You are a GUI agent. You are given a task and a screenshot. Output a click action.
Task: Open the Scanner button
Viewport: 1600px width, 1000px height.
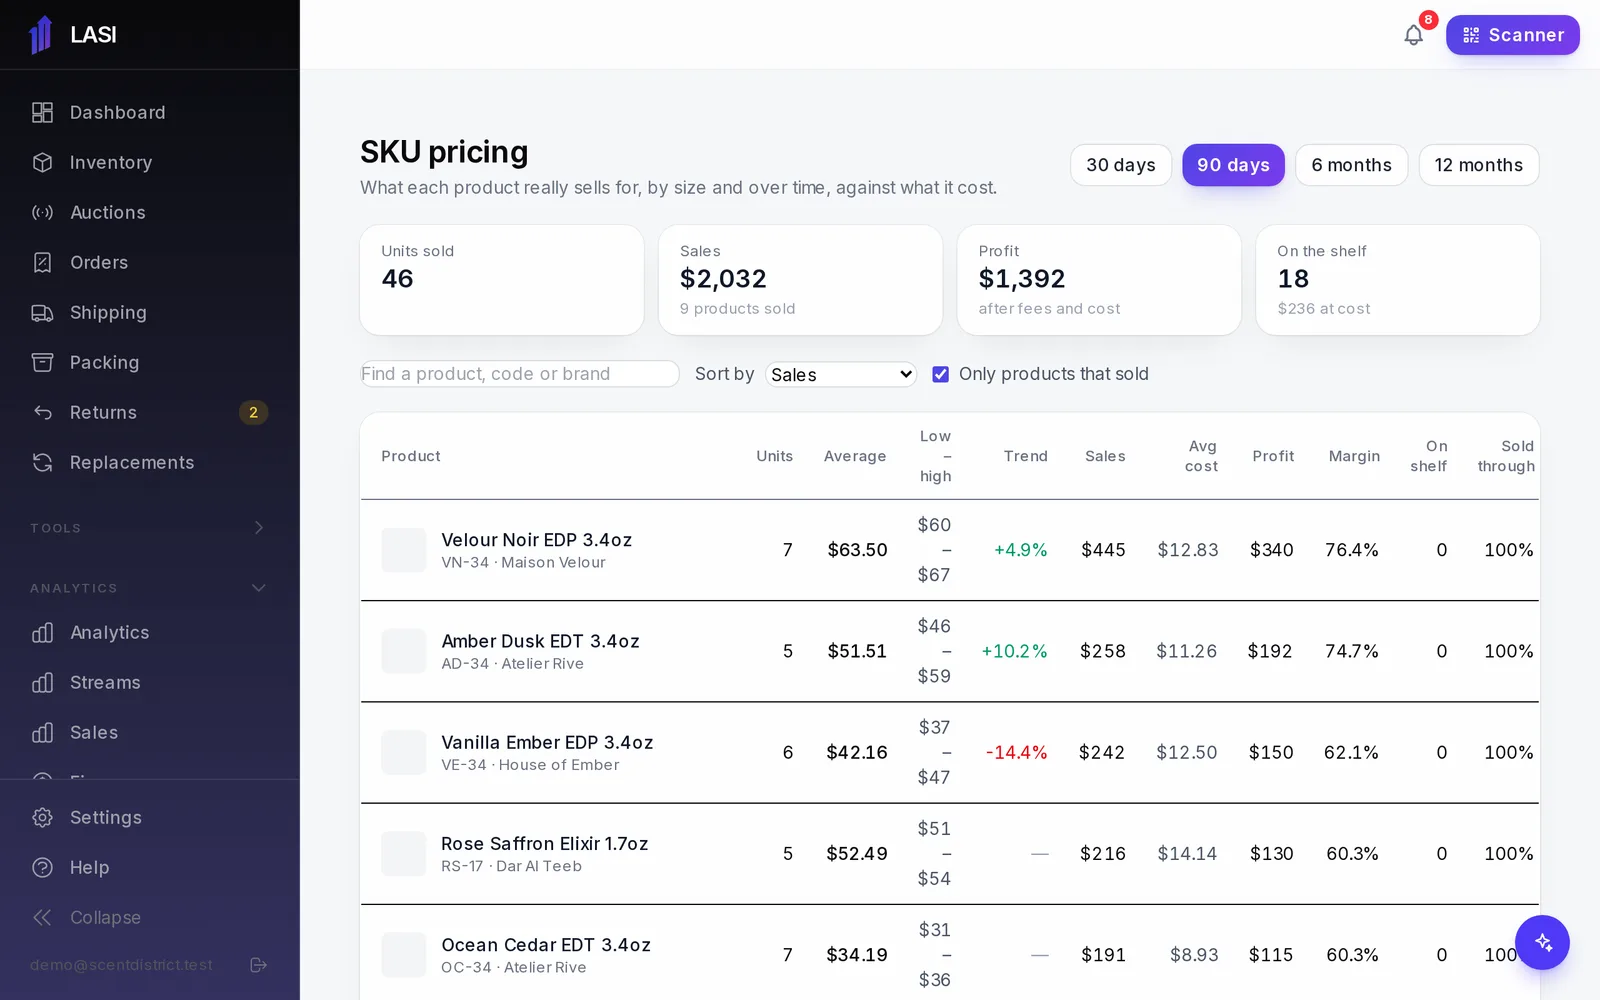pos(1513,35)
